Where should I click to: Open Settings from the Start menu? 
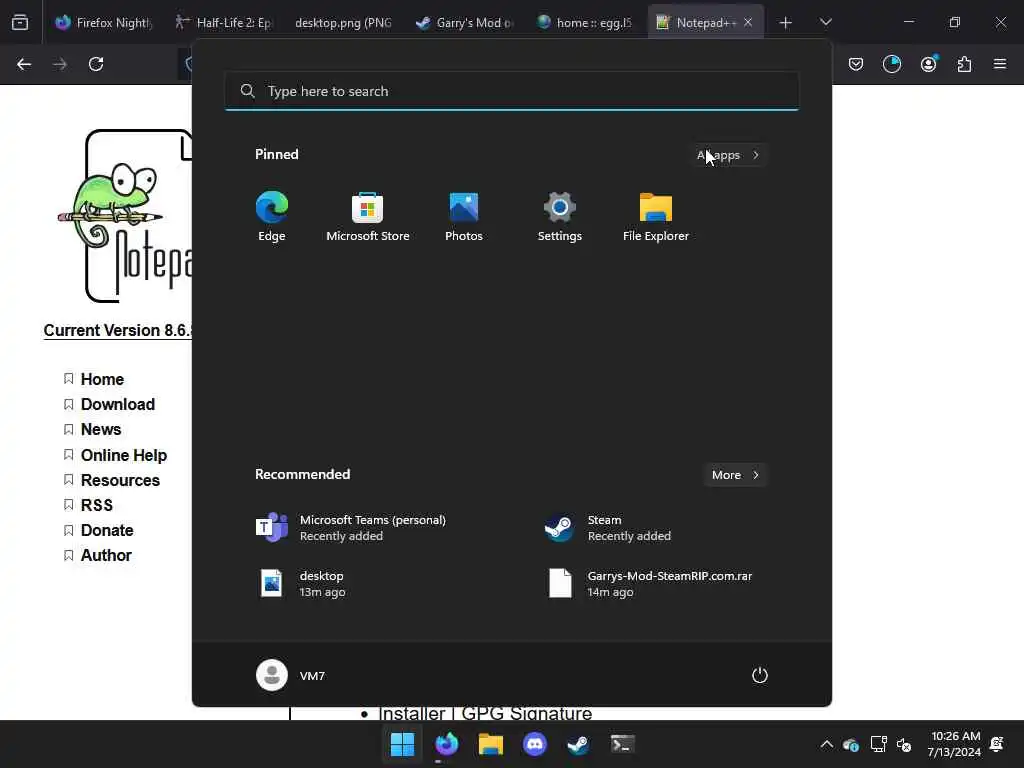tap(560, 217)
